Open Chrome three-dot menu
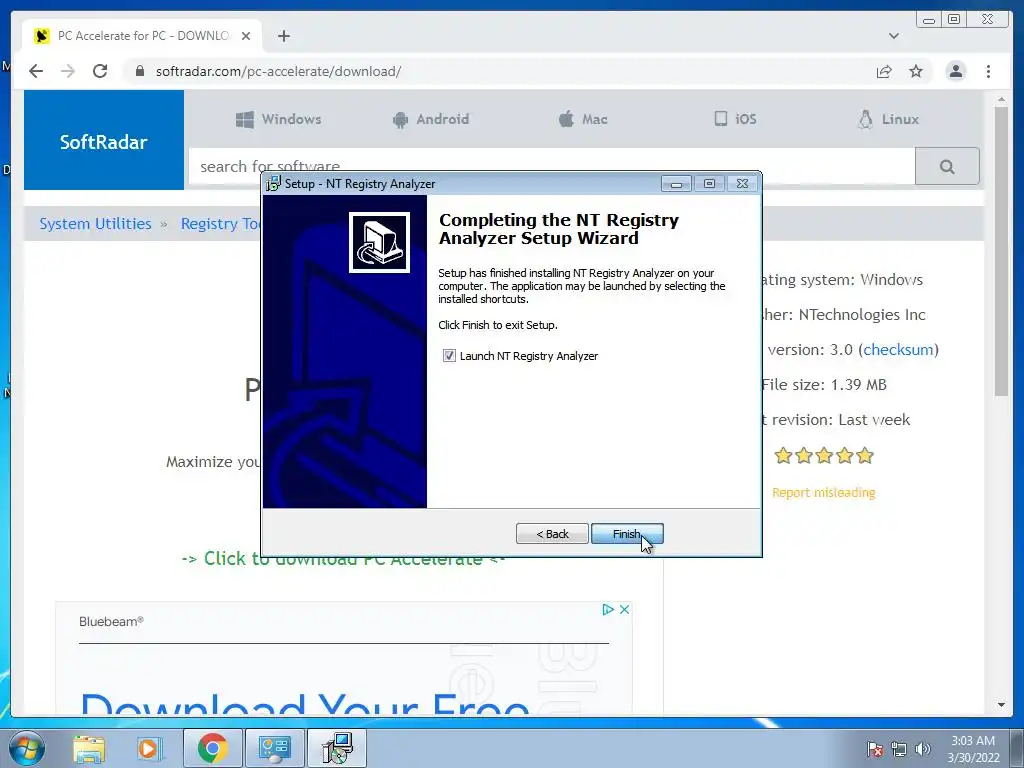The height and width of the screenshot is (768, 1024). pyautogui.click(x=988, y=71)
